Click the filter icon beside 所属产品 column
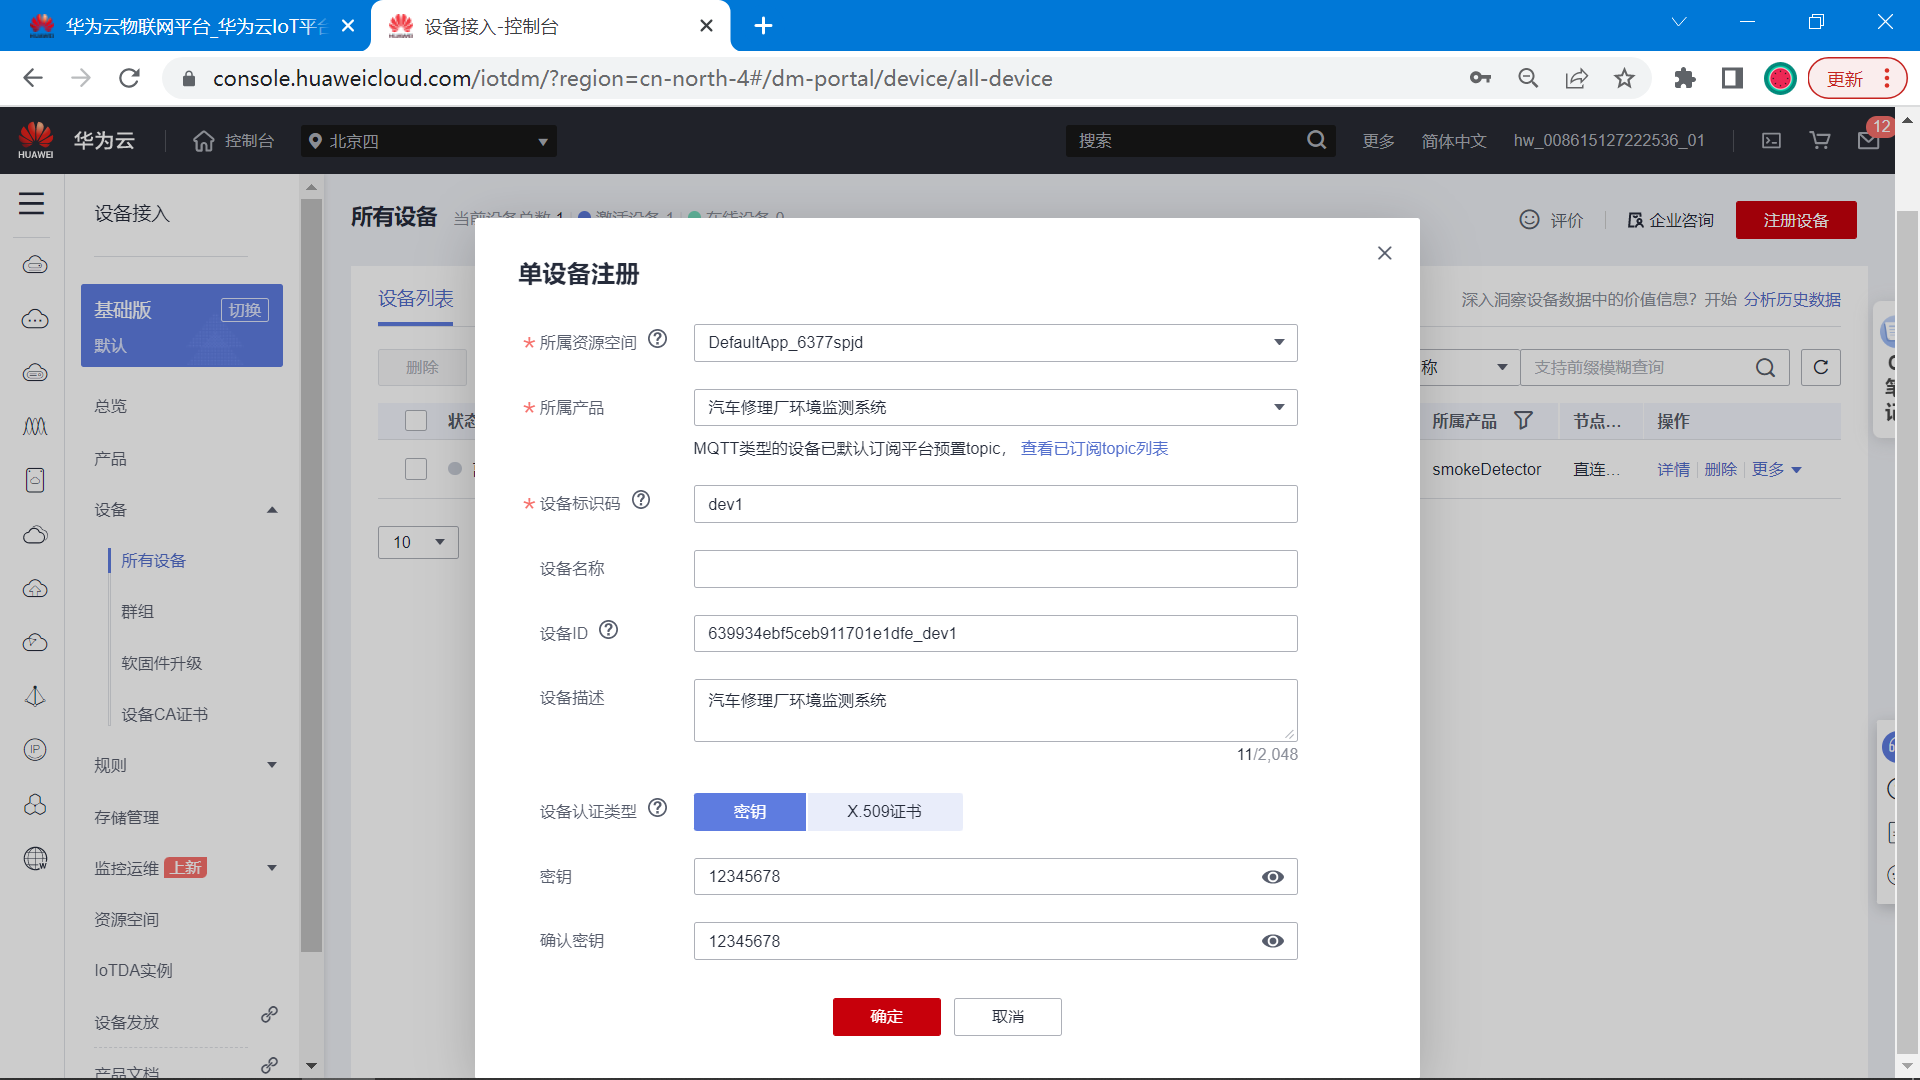Screen dimensions: 1920x1080 coord(1523,421)
